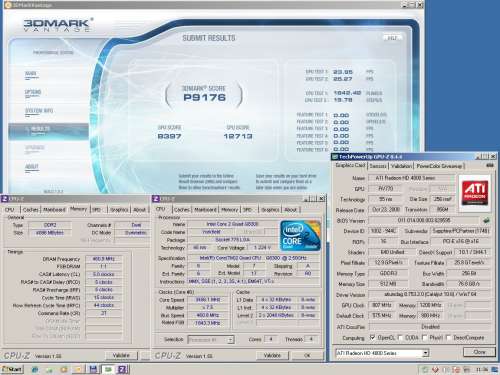Open PowerColor Giveaway tab in GPU-Z

point(439,166)
